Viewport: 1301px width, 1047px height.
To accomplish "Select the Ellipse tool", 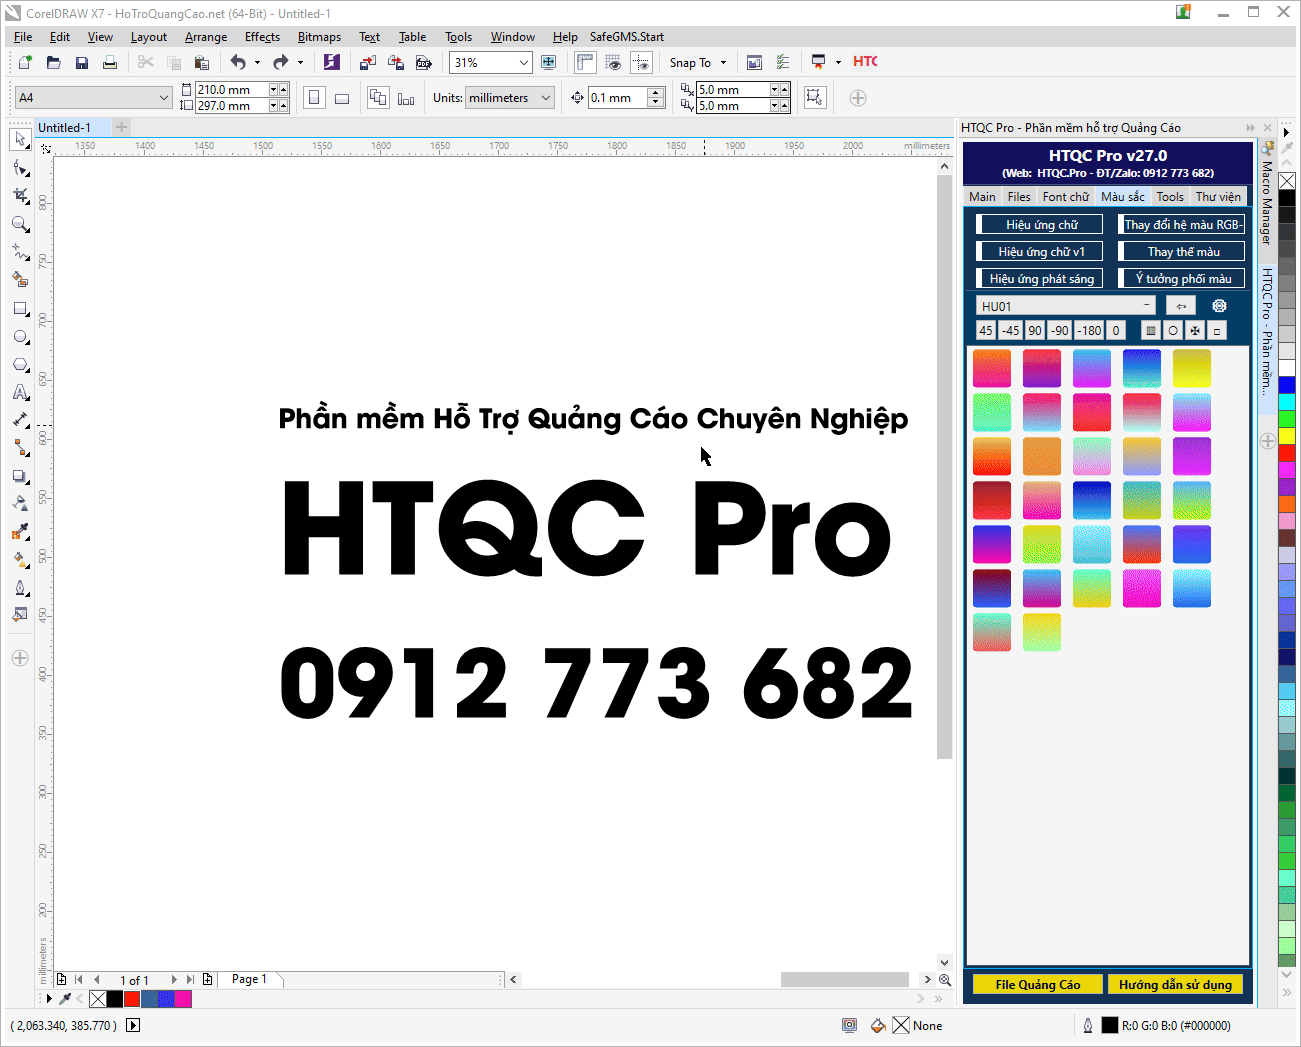I will [x=20, y=337].
